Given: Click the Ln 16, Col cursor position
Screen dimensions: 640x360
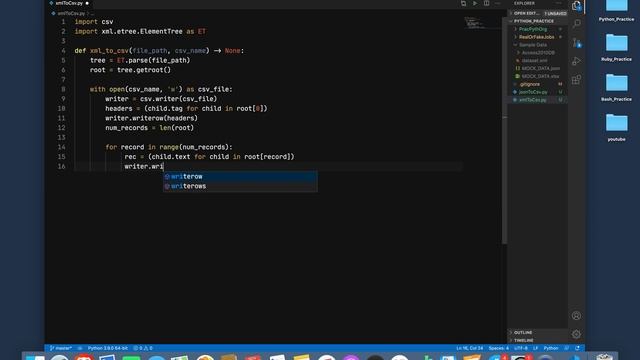Looking at the screenshot, I should point(469,348).
